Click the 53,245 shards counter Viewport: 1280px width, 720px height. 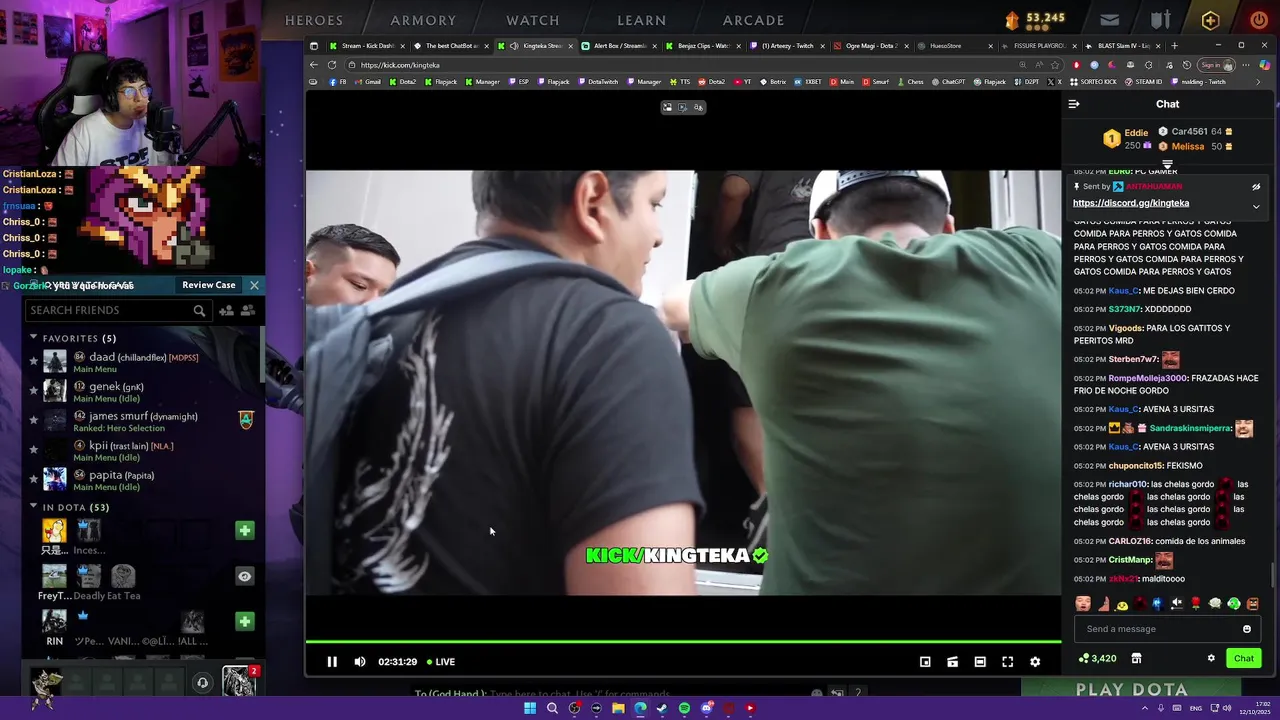point(1035,19)
